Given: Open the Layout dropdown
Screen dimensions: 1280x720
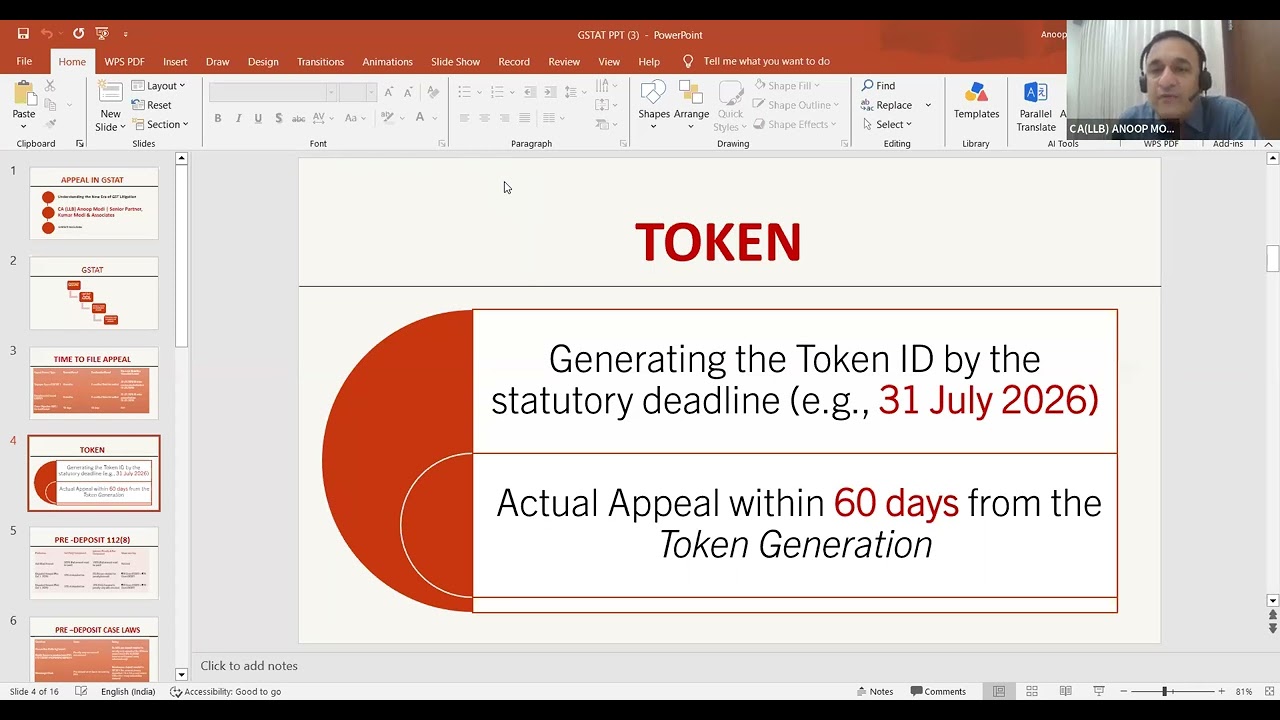Looking at the screenshot, I should 159,86.
